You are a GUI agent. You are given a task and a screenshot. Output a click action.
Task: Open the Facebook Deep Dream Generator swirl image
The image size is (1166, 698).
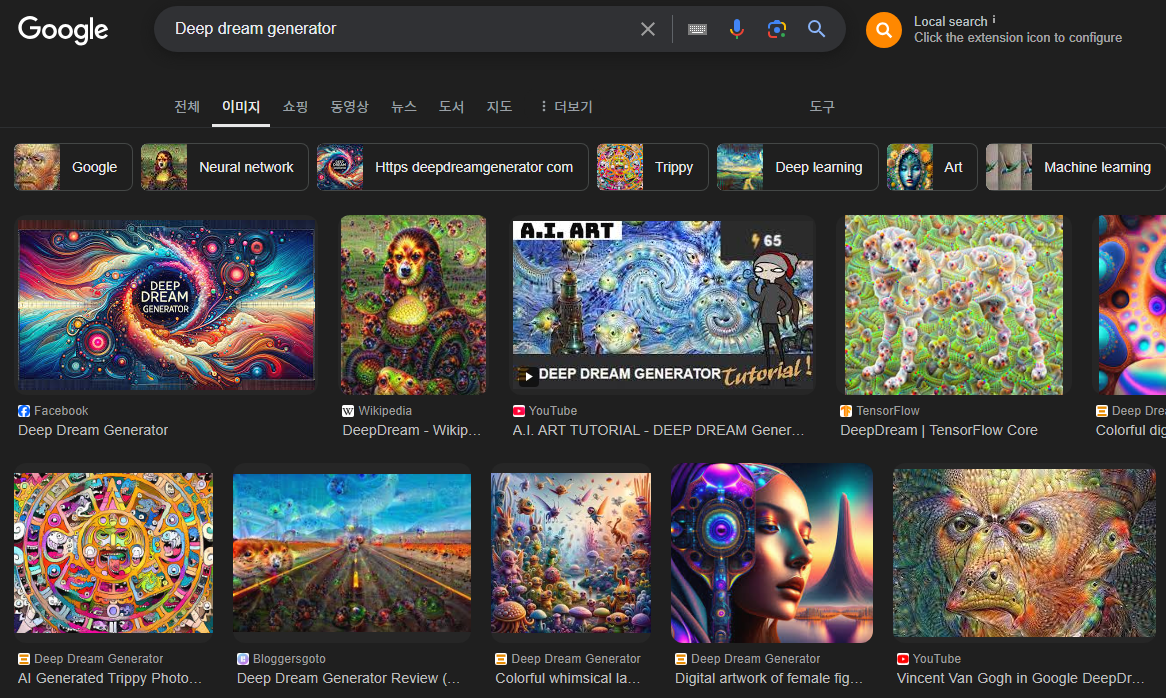(x=166, y=305)
